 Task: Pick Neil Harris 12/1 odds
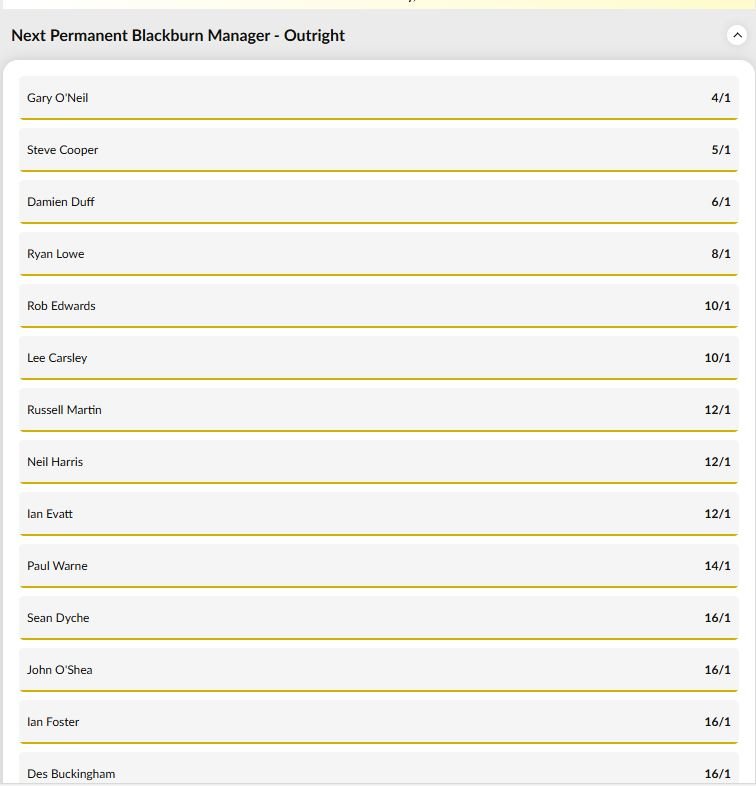[x=379, y=462]
